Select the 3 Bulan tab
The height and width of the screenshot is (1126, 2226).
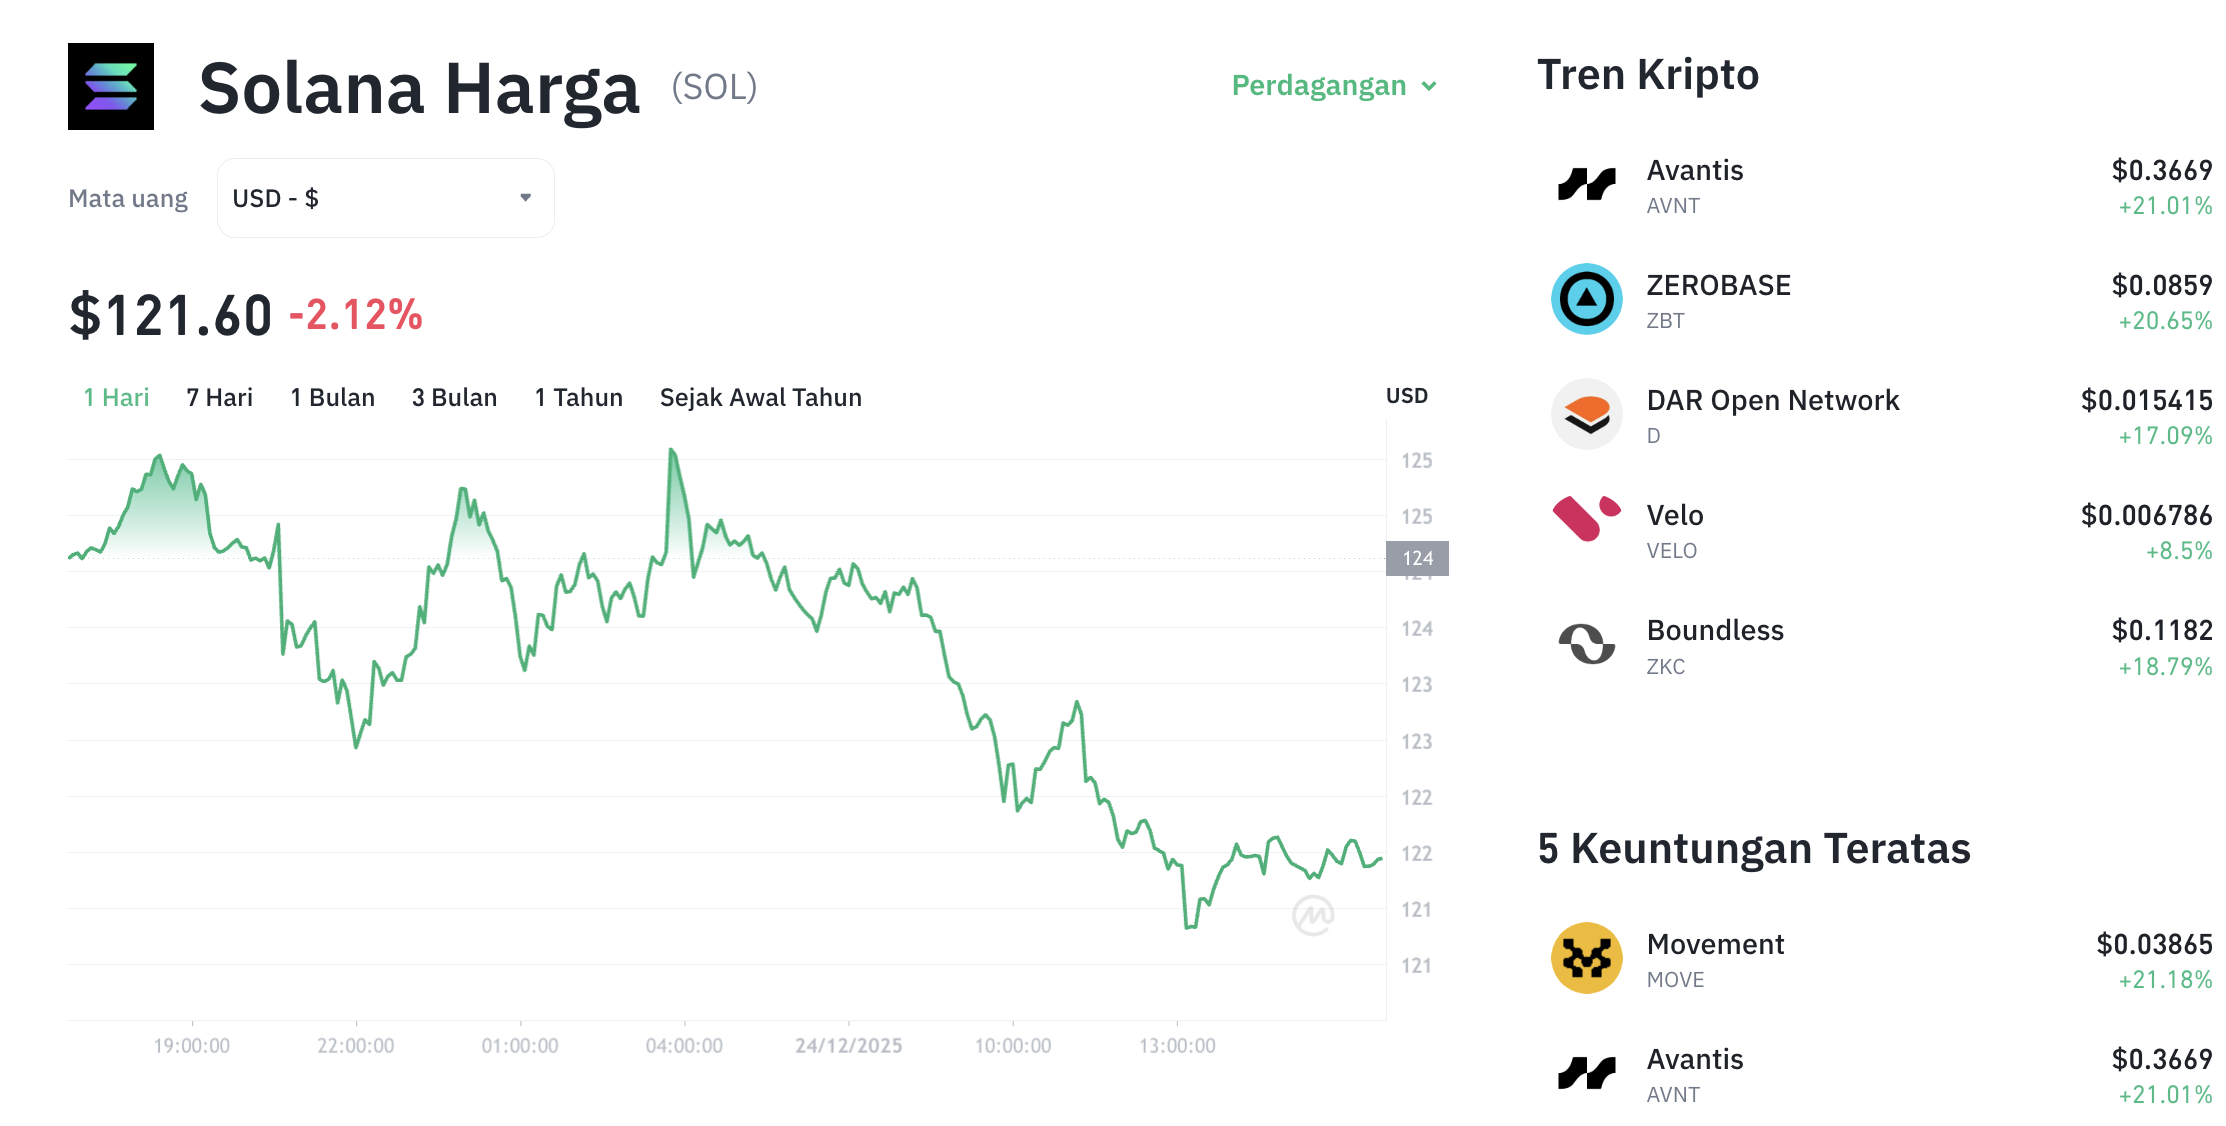point(455,397)
